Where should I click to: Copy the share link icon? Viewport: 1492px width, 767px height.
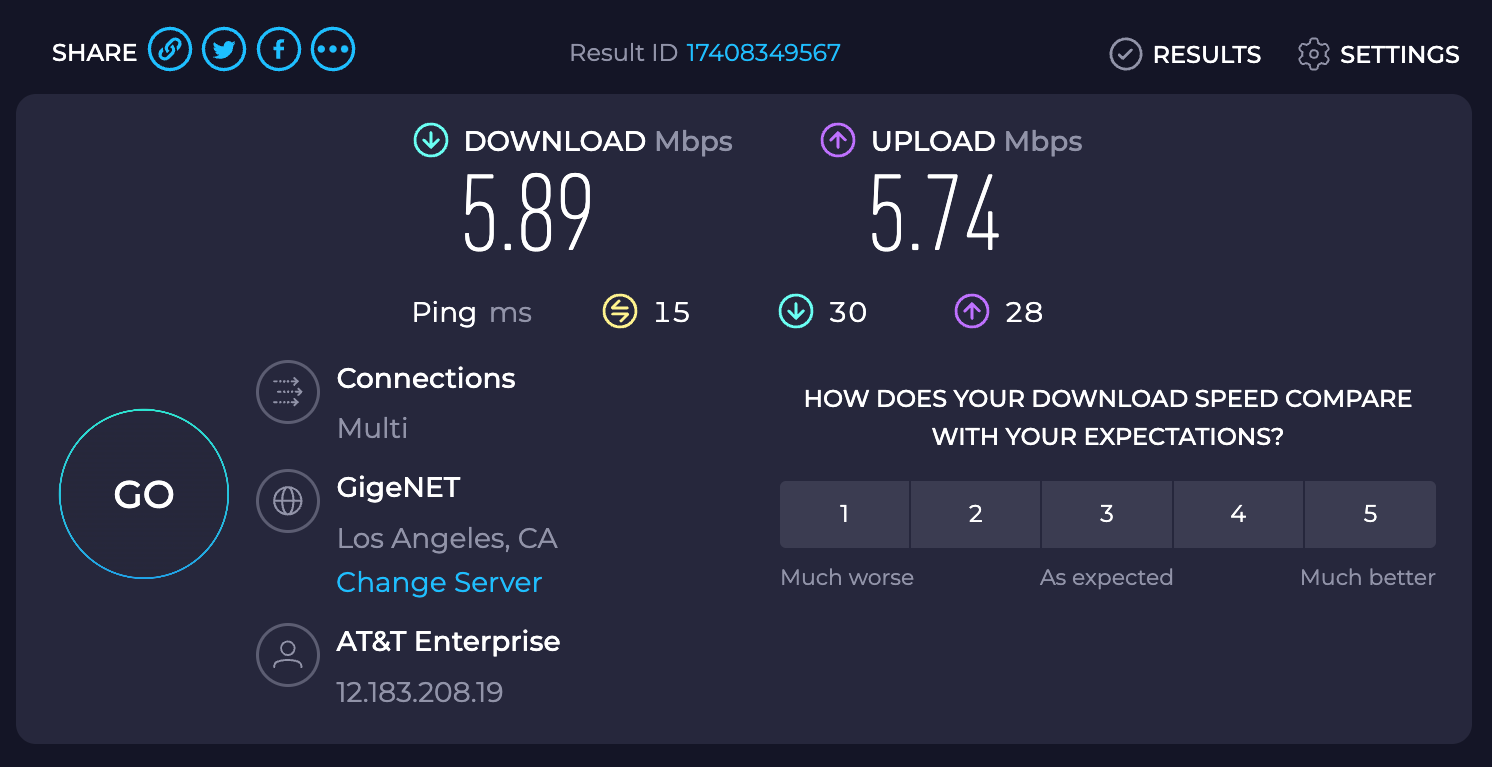[x=170, y=50]
